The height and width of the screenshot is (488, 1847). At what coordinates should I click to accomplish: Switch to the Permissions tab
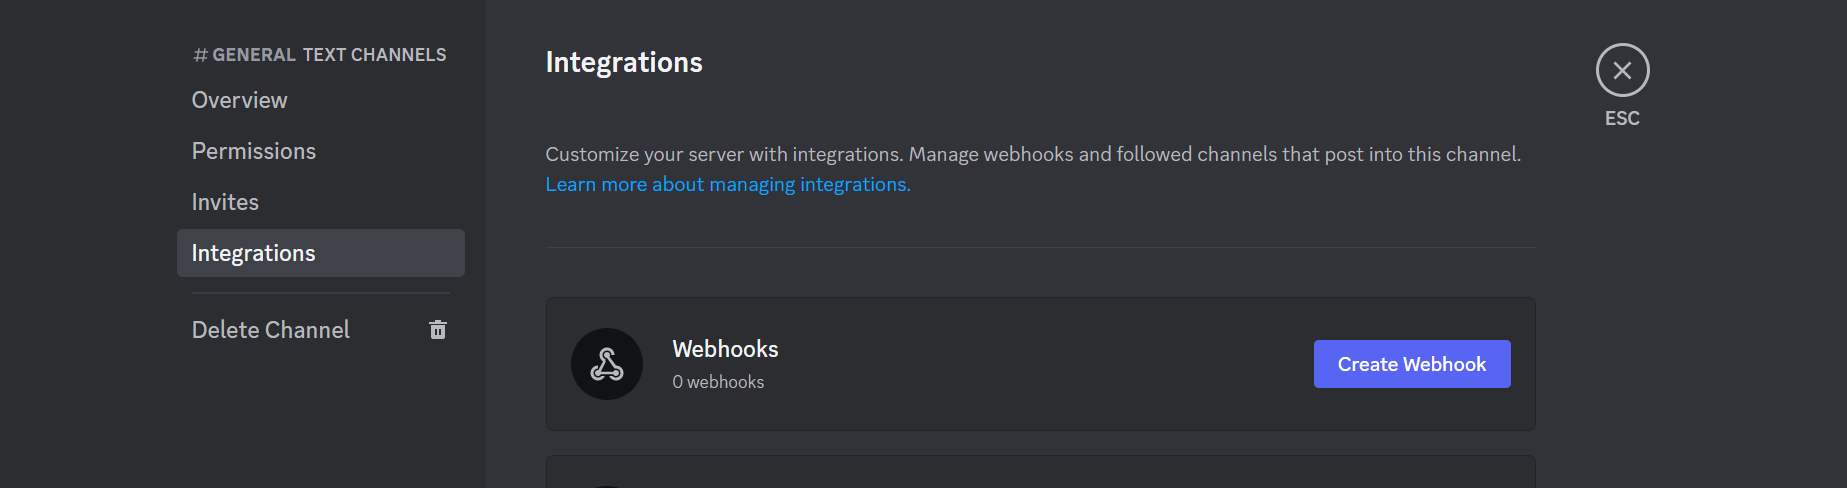pos(254,151)
